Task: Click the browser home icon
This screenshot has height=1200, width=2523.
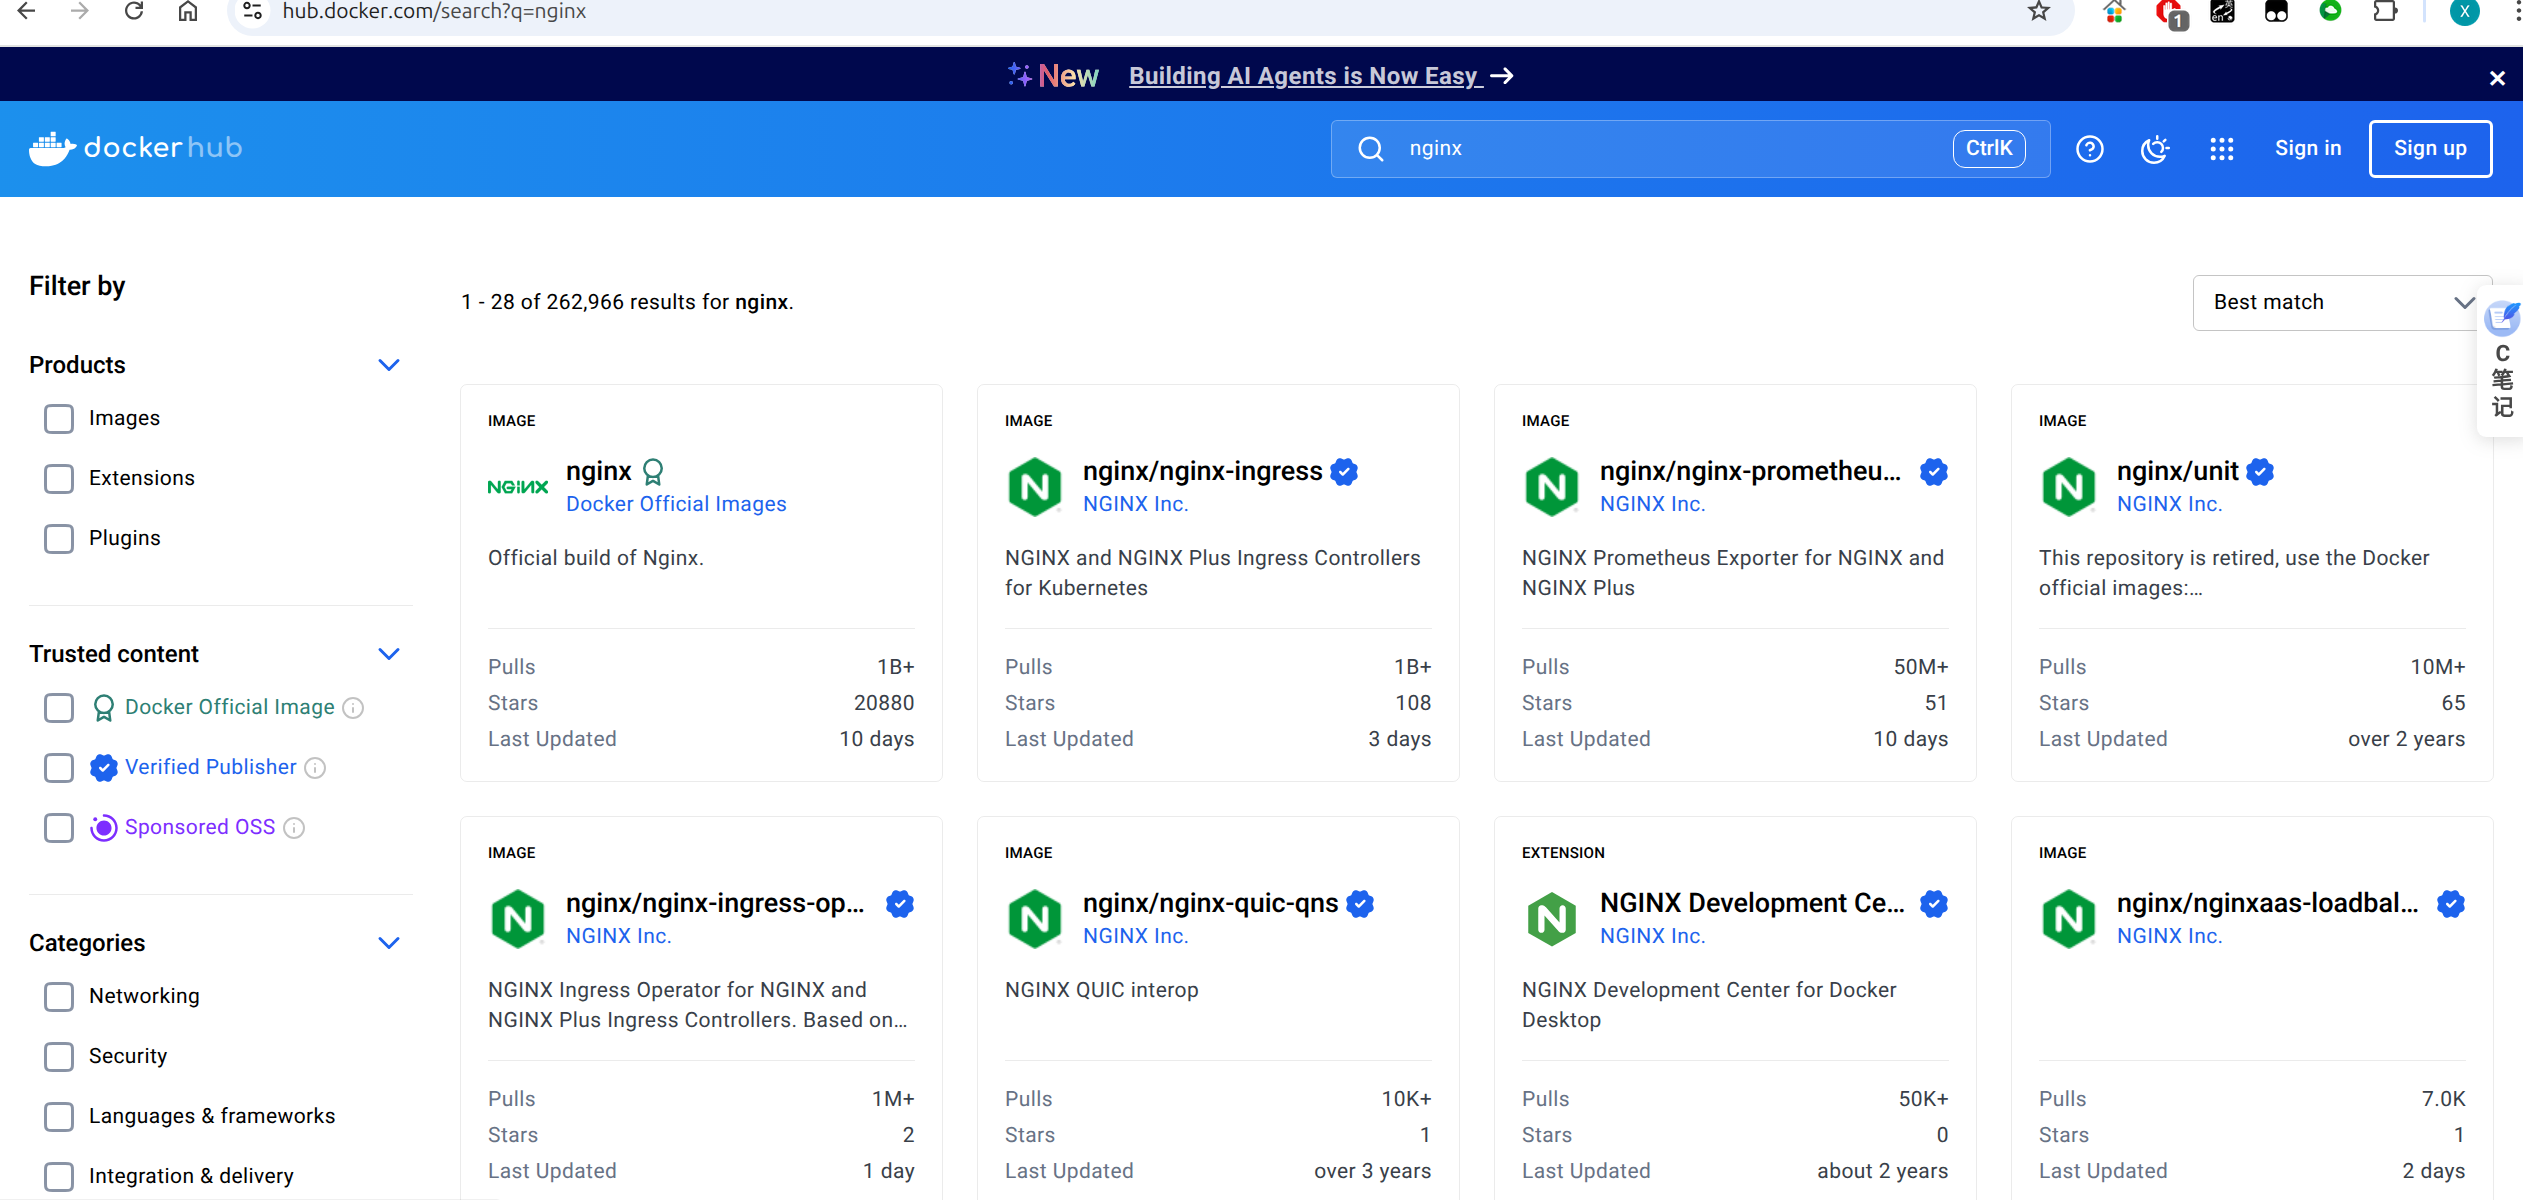Action: point(188,12)
